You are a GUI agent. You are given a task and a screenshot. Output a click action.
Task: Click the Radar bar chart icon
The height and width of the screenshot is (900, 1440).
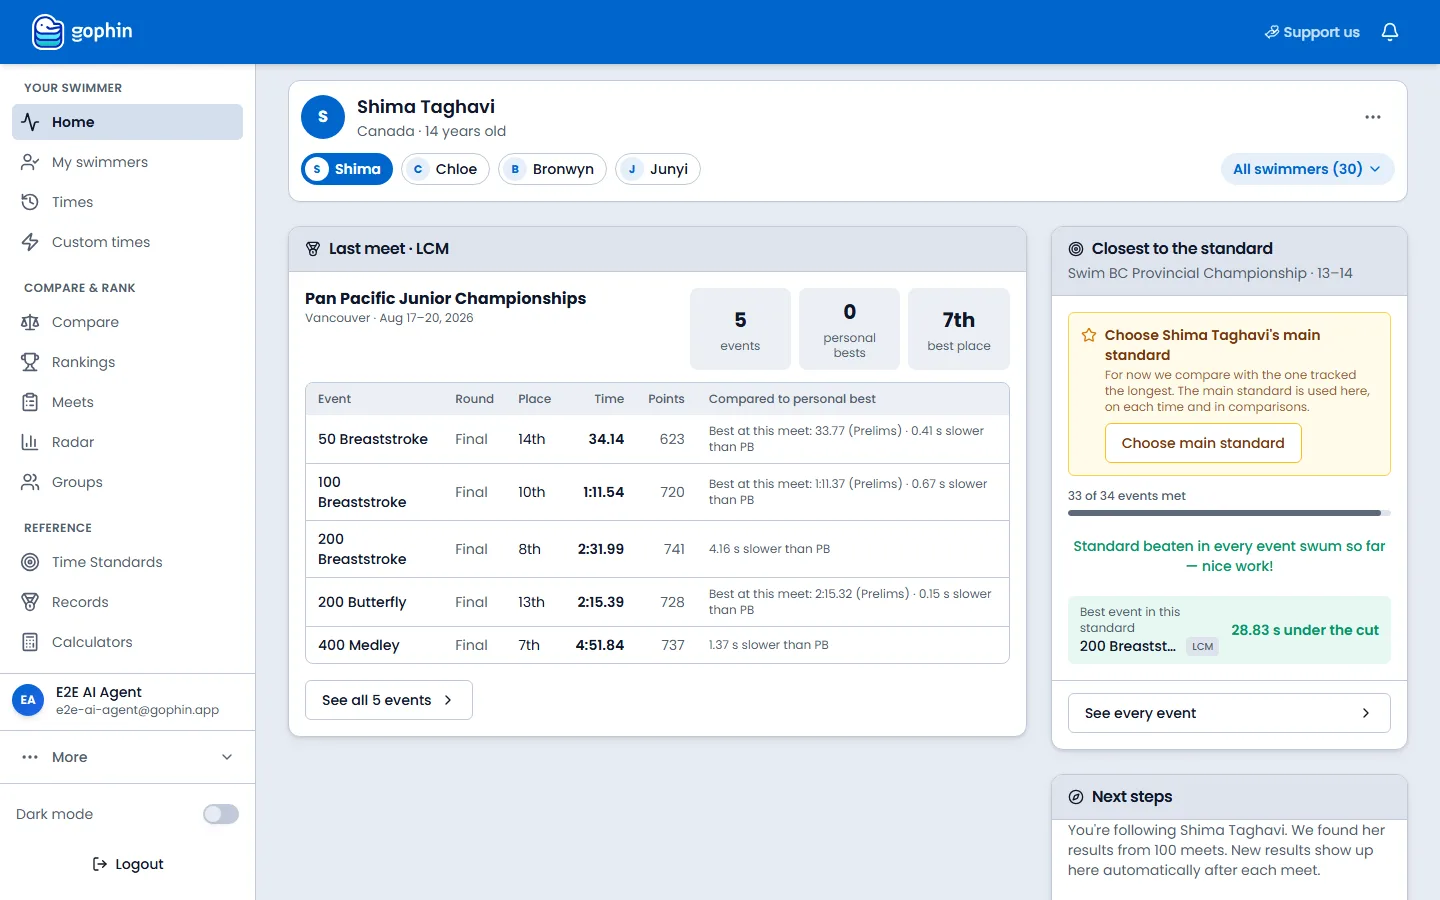[30, 442]
